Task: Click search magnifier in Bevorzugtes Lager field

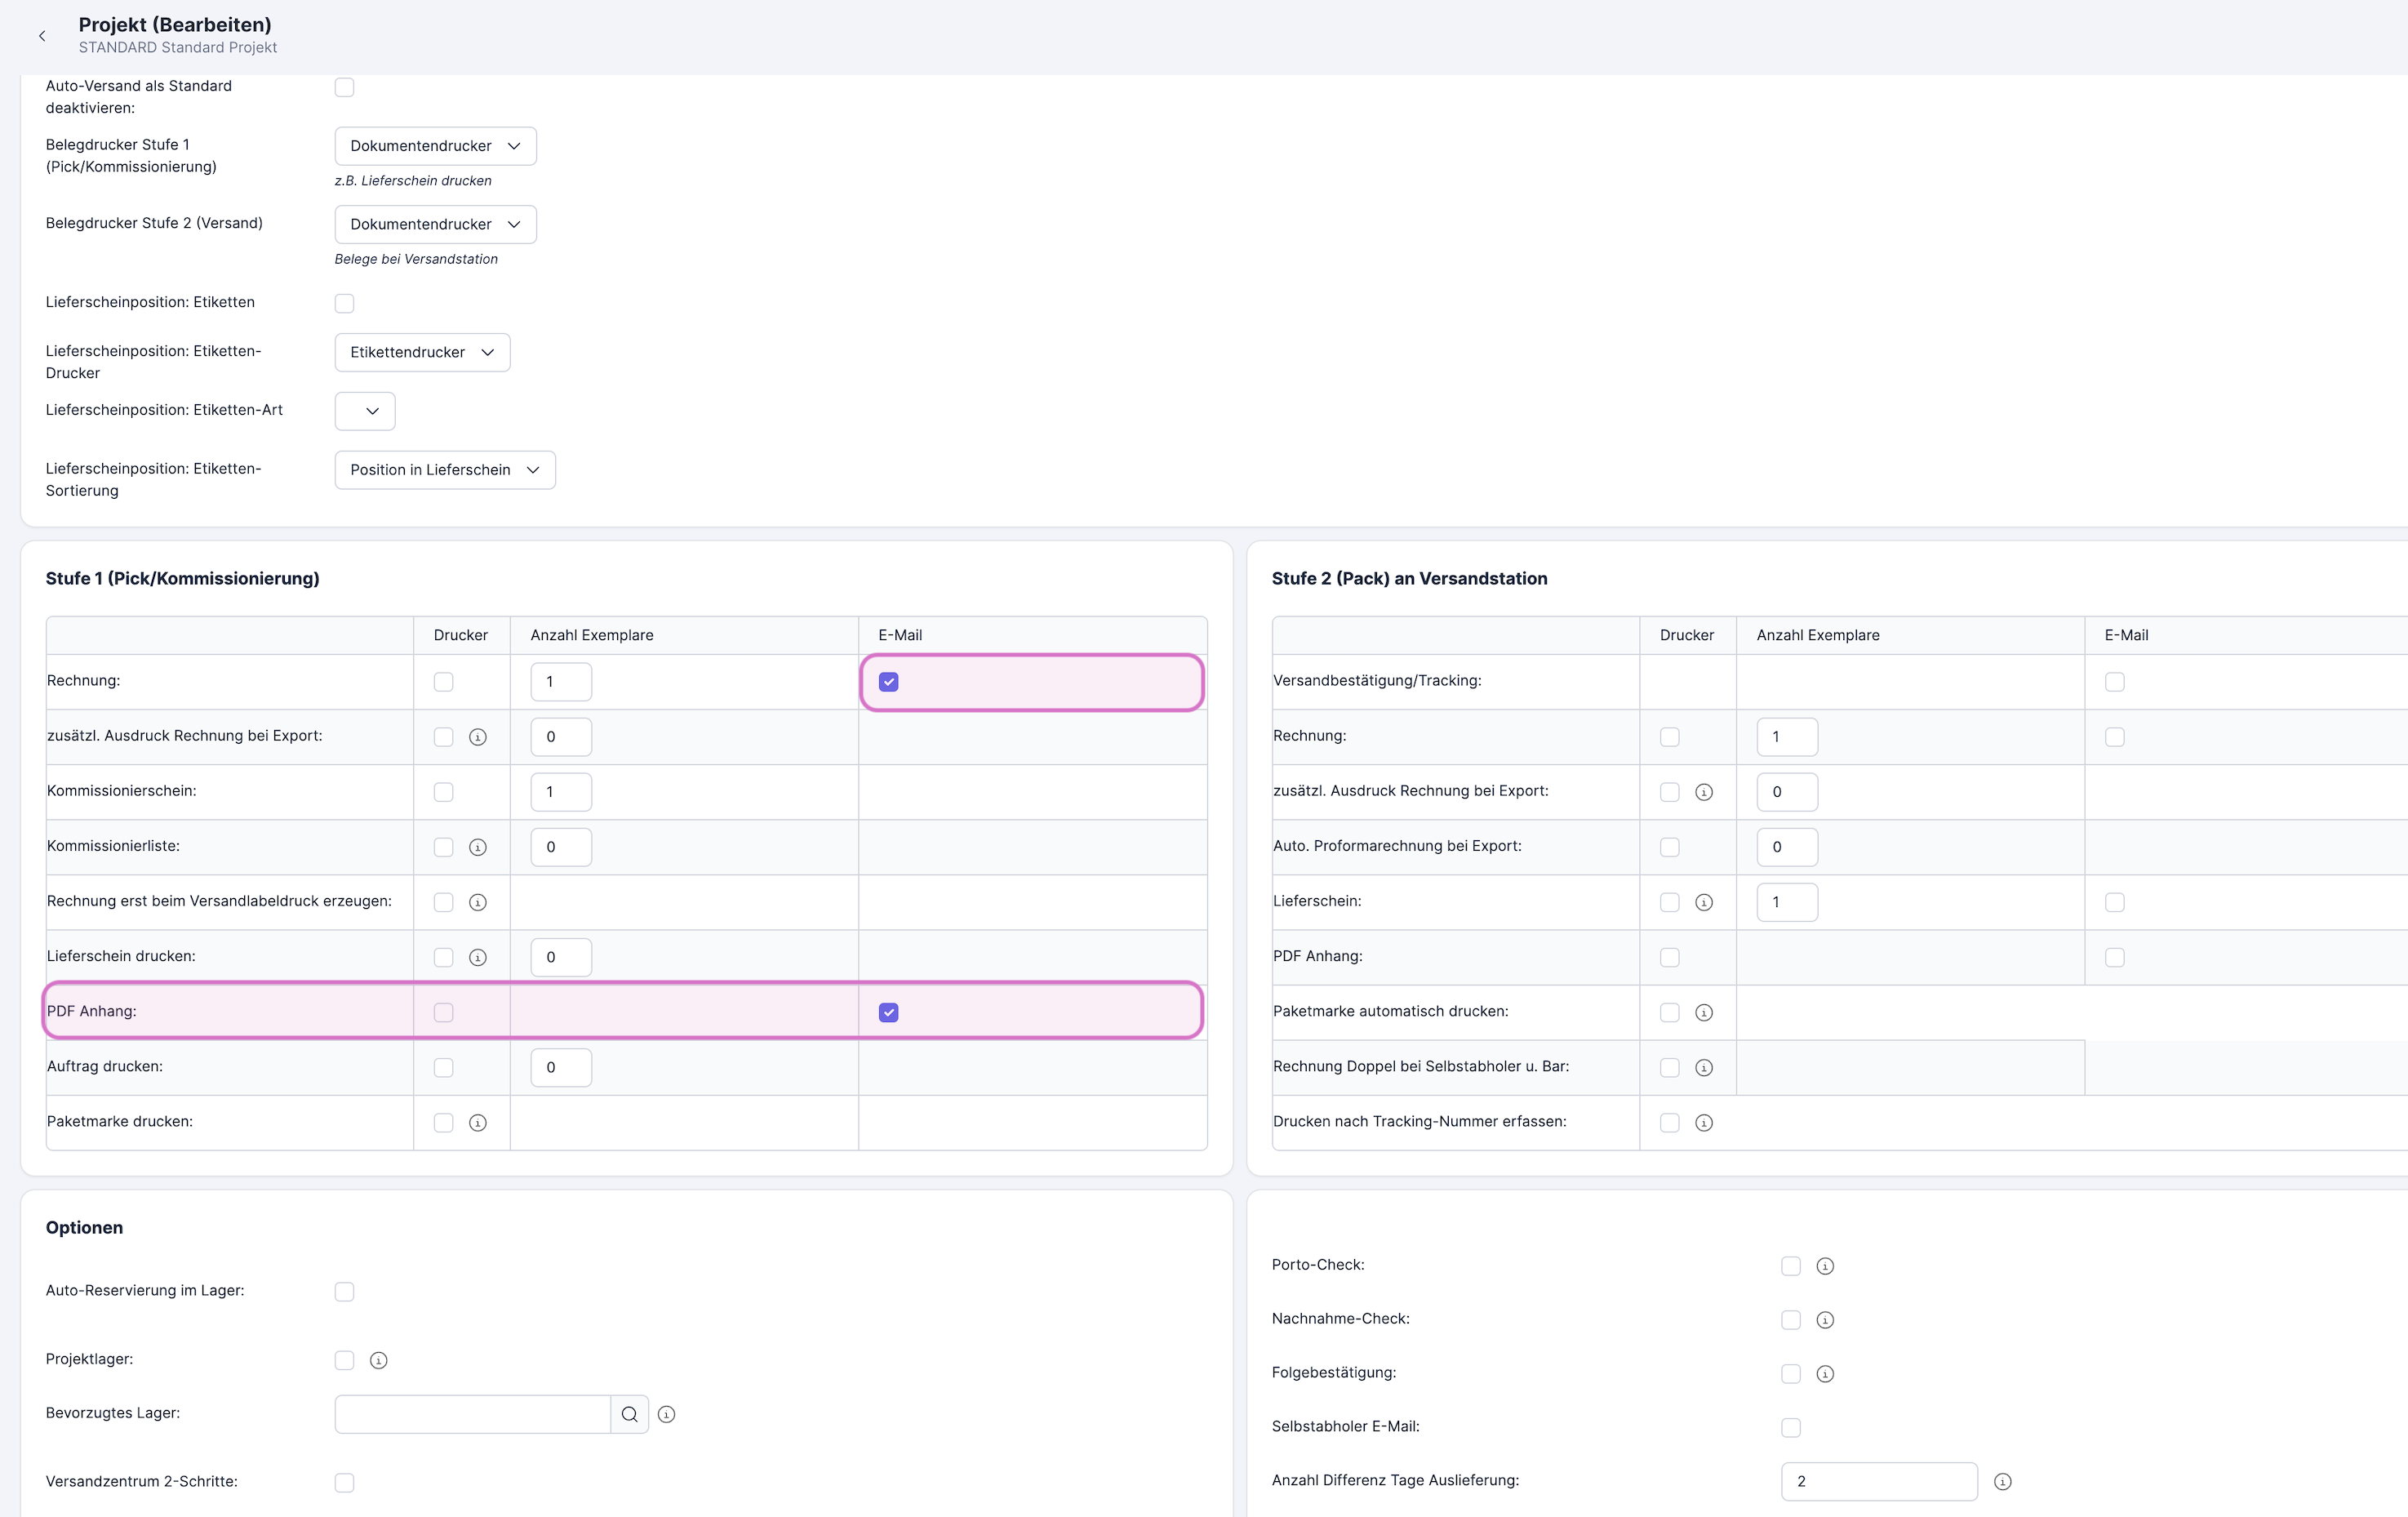Action: tap(629, 1414)
